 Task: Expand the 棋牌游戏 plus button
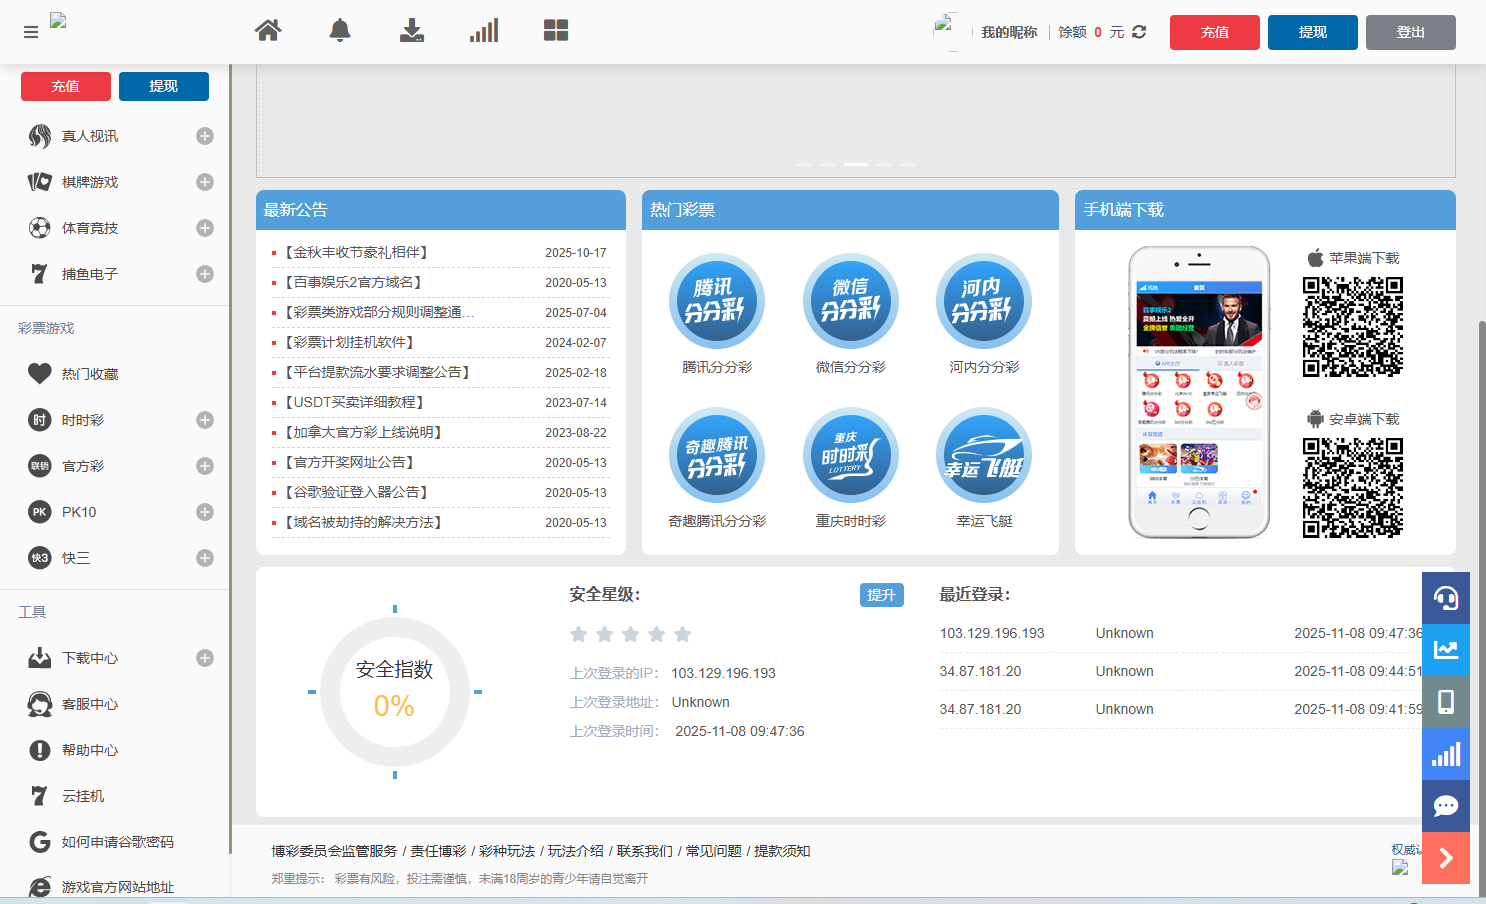[x=205, y=182]
